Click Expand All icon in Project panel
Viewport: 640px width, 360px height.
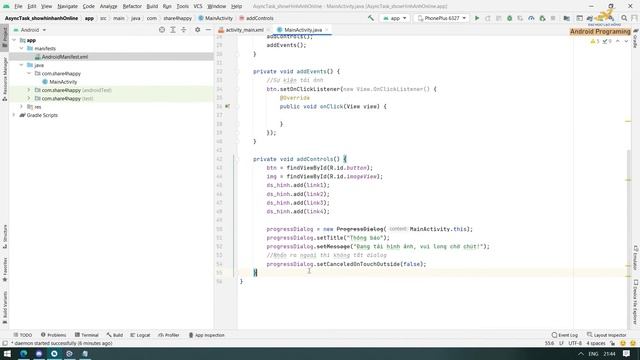173,30
